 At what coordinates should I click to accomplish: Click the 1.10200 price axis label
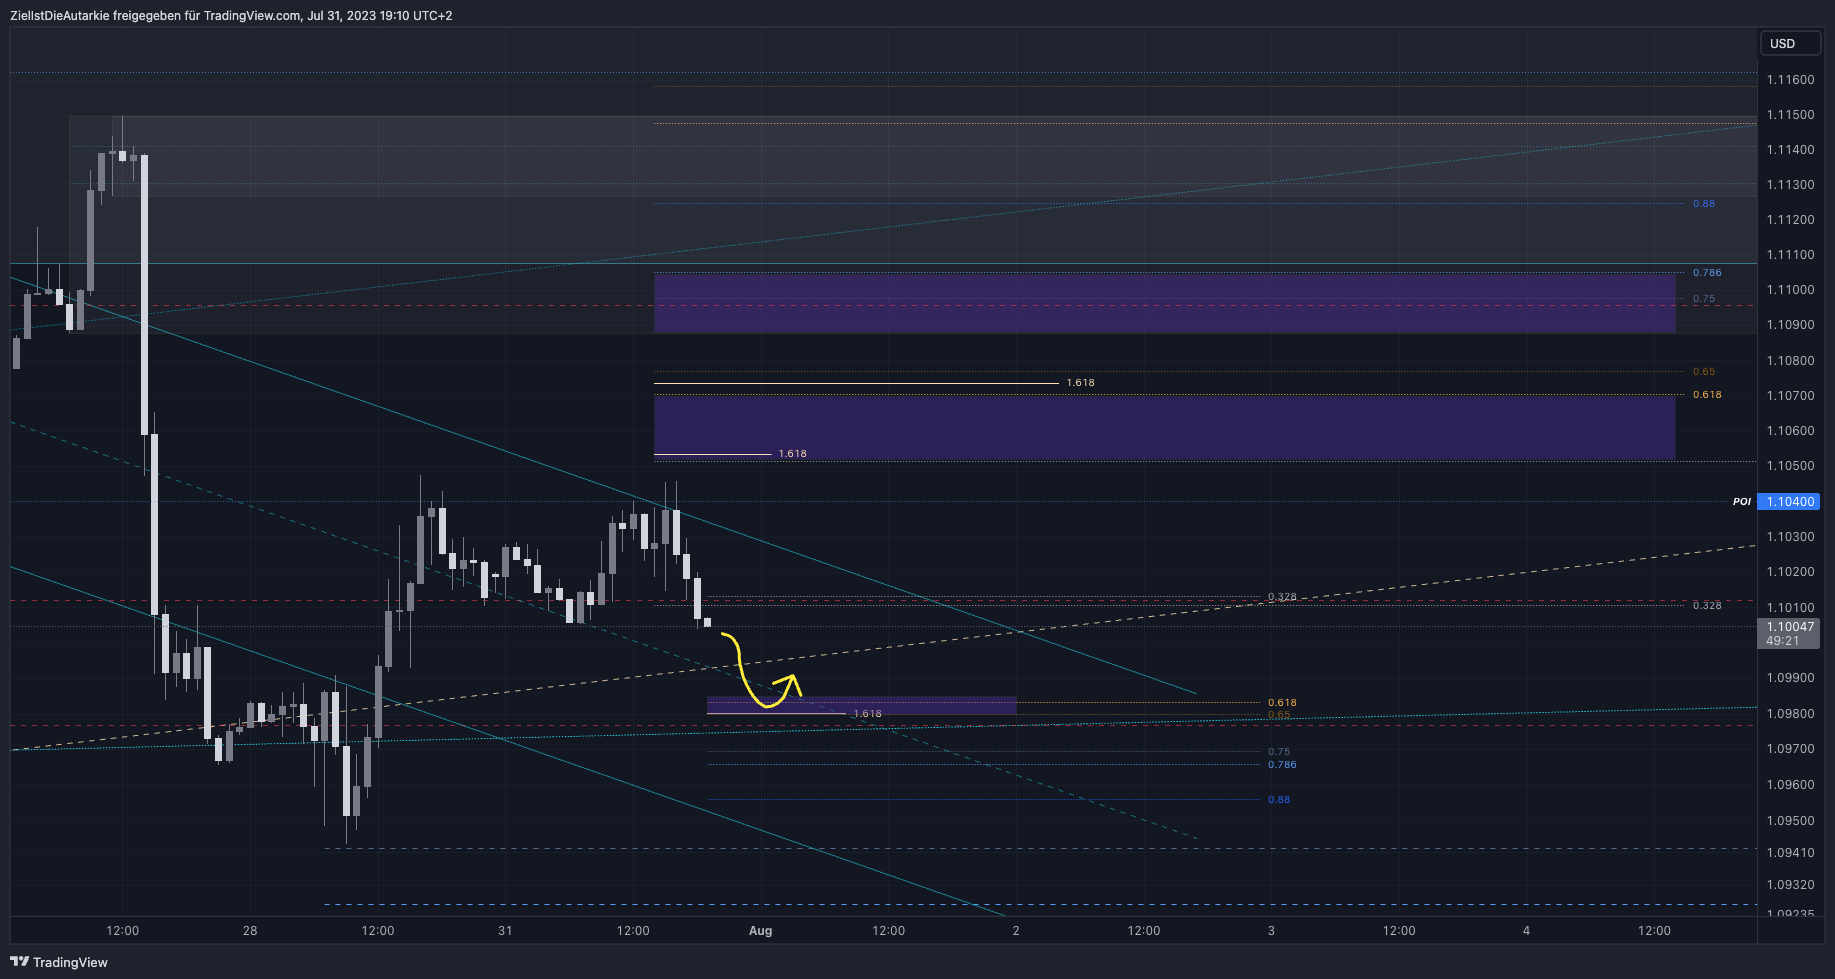(1790, 571)
